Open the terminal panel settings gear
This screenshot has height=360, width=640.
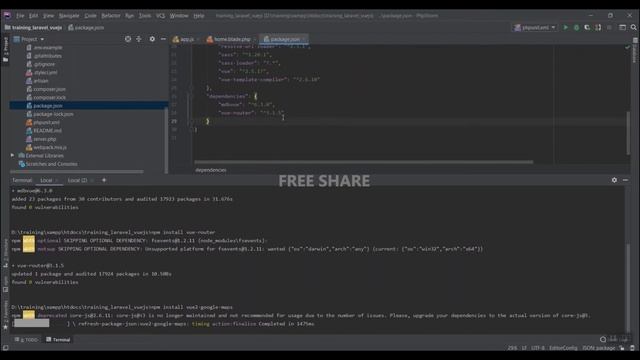[x=614, y=180]
